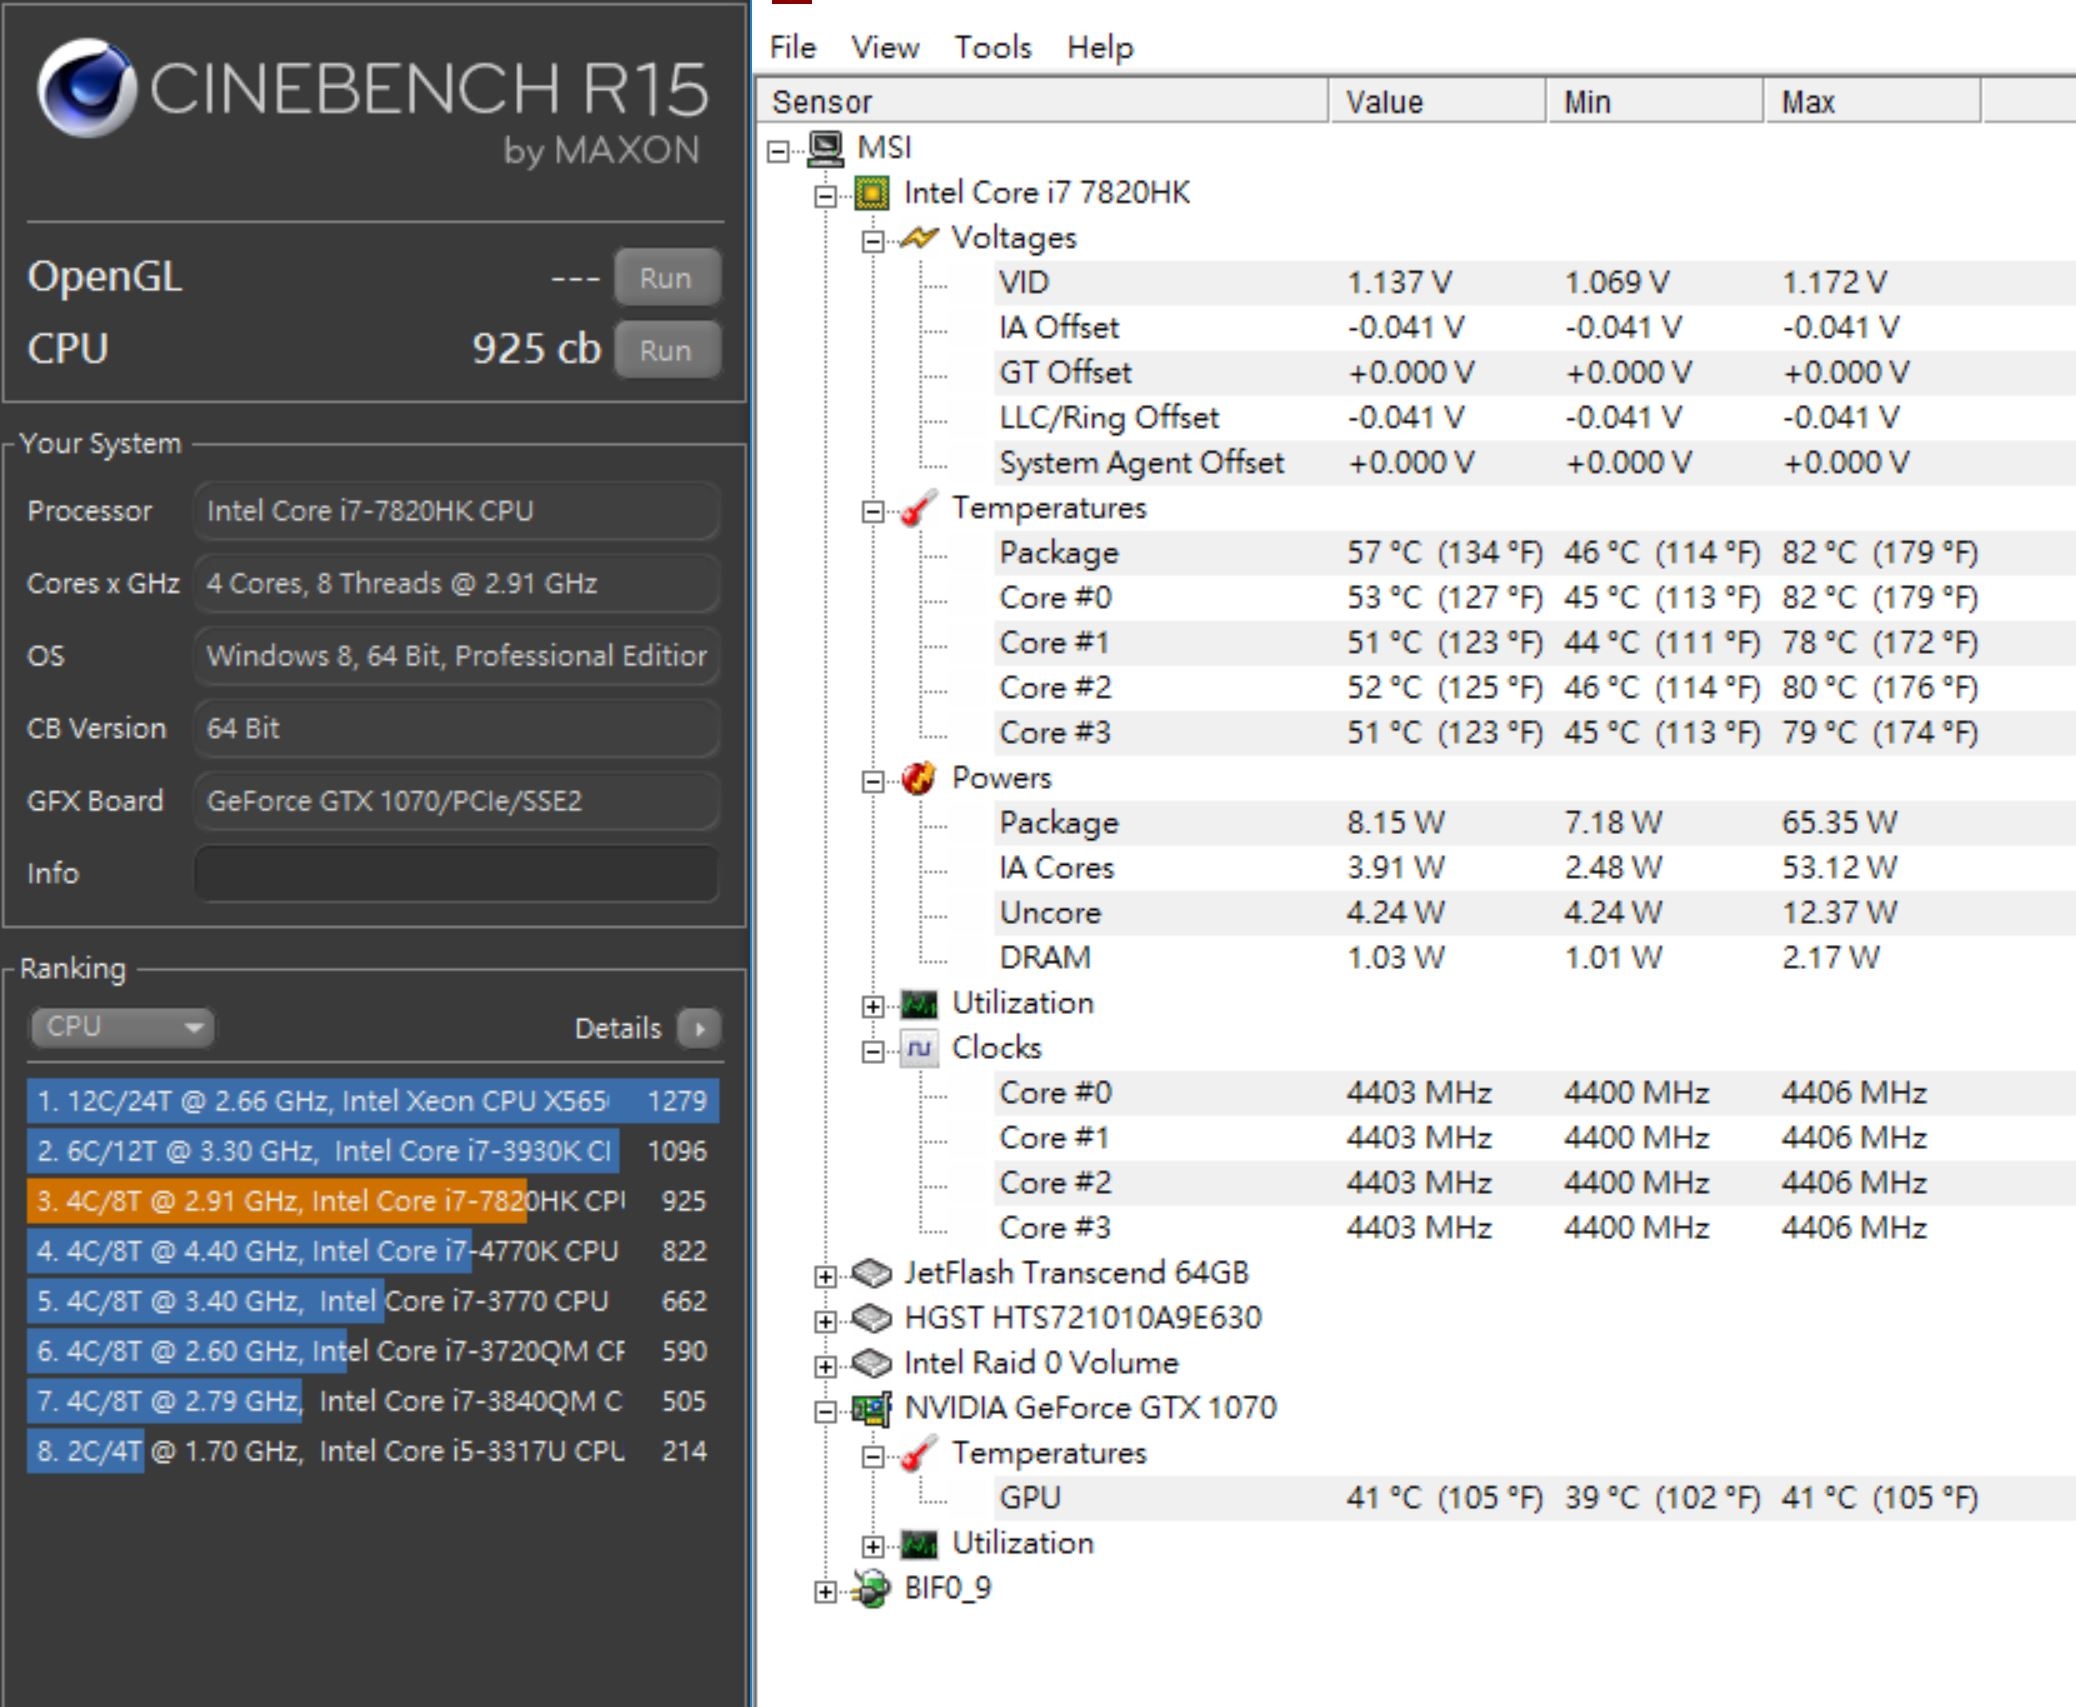The width and height of the screenshot is (2076, 1707).
Task: Click the GPU Temperatures thermometer icon
Action: tap(919, 1453)
